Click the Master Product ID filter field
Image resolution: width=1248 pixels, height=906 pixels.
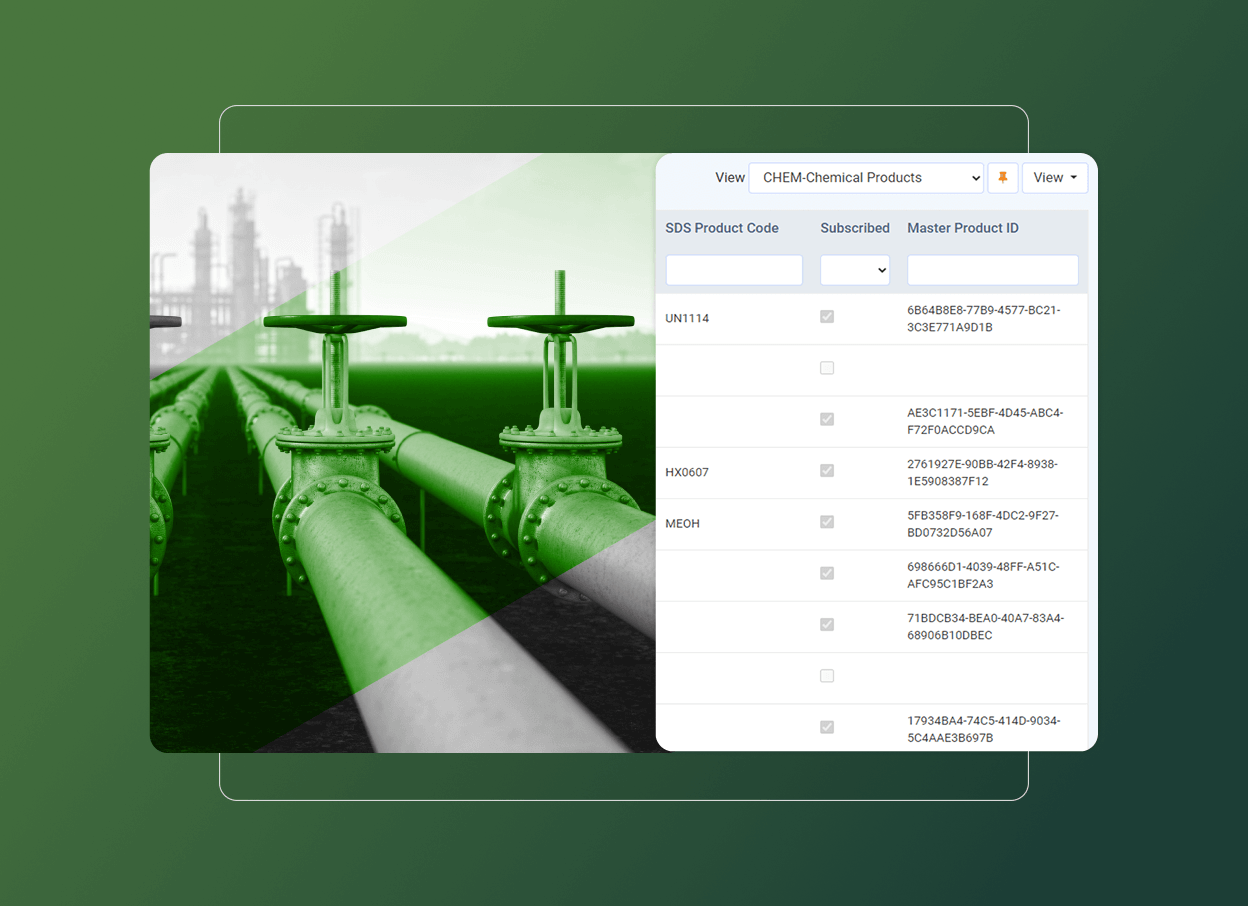click(x=992, y=270)
